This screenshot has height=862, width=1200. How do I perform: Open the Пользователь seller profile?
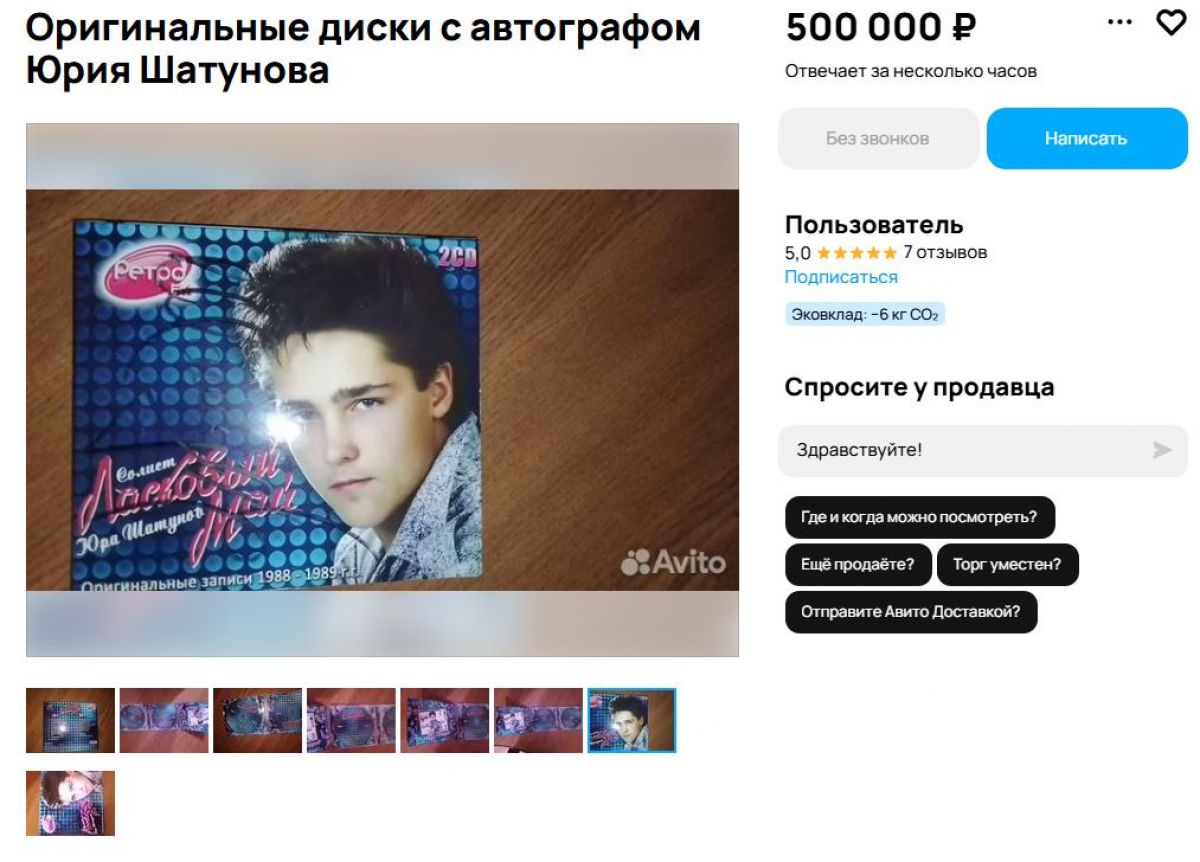pyautogui.click(x=874, y=225)
